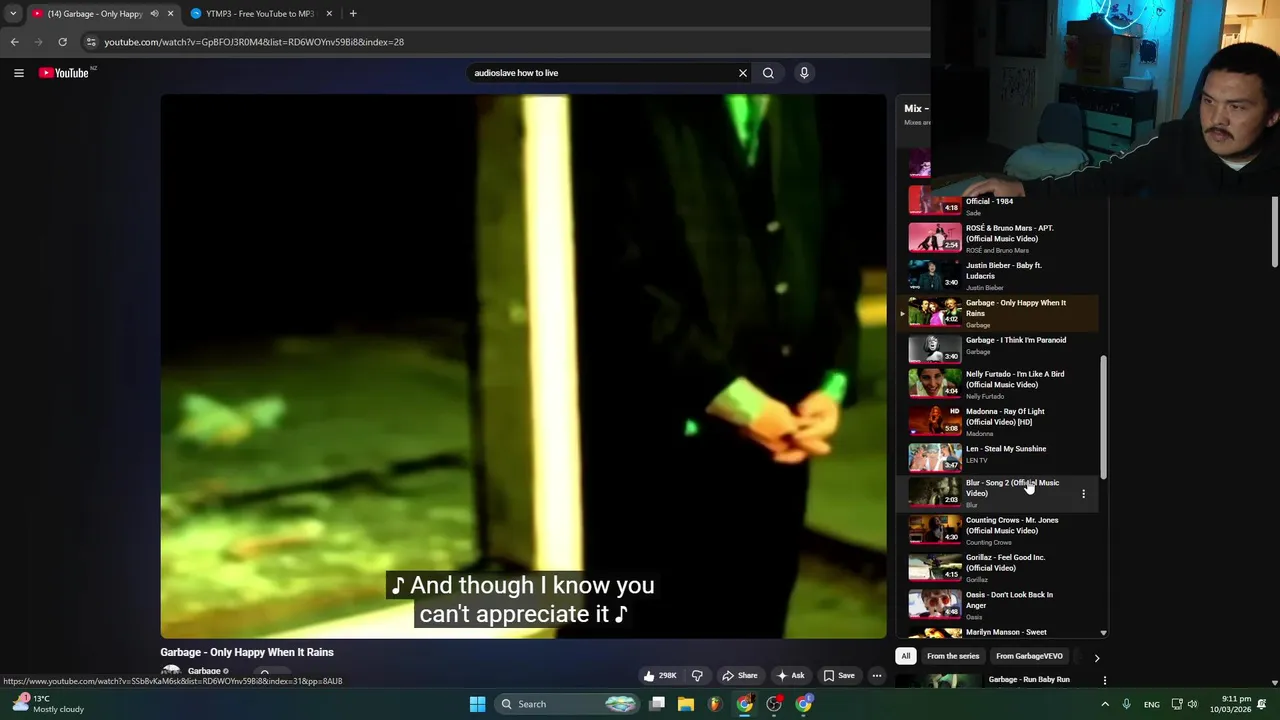Click video title Only Happy When It Rains
1280x720 pixels.
coord(247,652)
